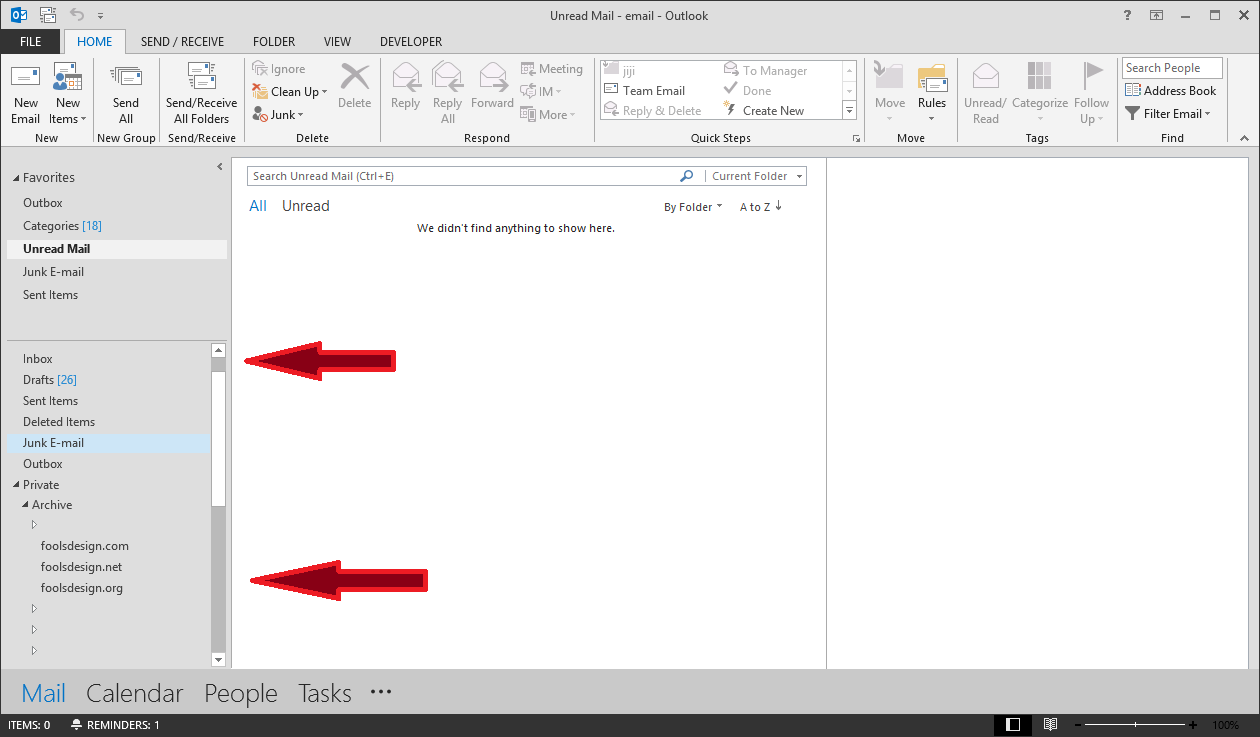Open the FILE menu
This screenshot has width=1260, height=737.
(30, 41)
